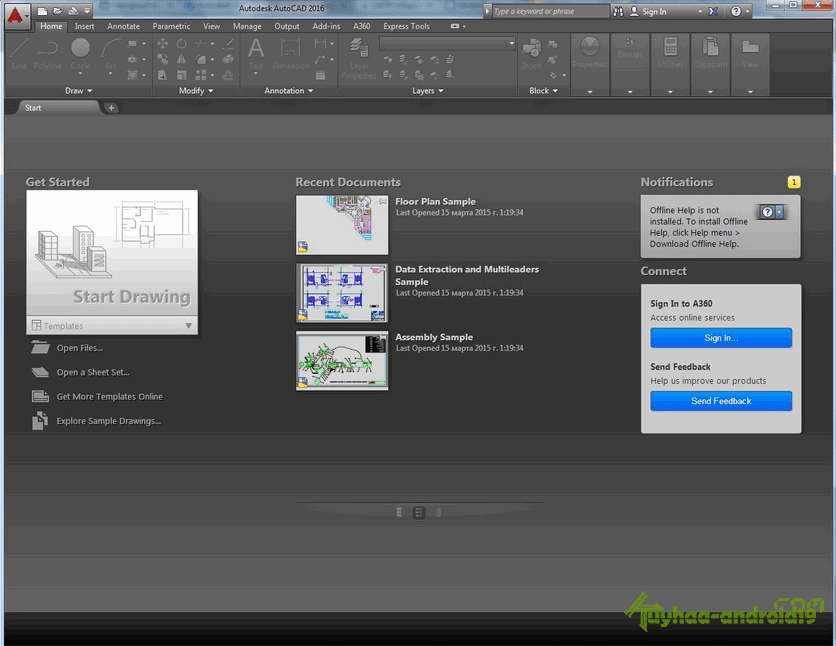Click the Send Feedback button
Screen dimensions: 836x646
pyautogui.click(x=721, y=401)
